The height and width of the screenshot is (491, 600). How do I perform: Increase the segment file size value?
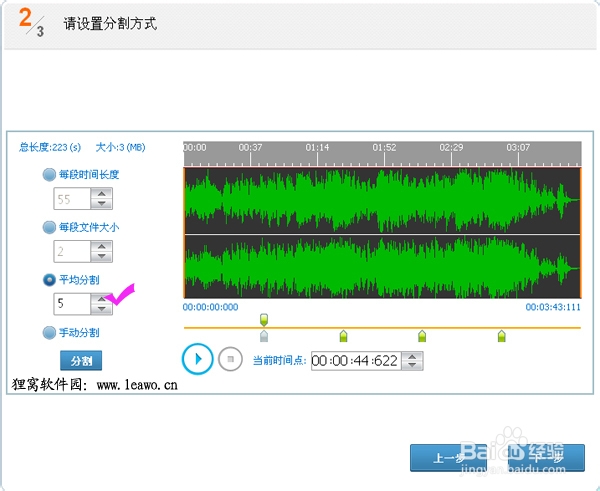click(101, 246)
